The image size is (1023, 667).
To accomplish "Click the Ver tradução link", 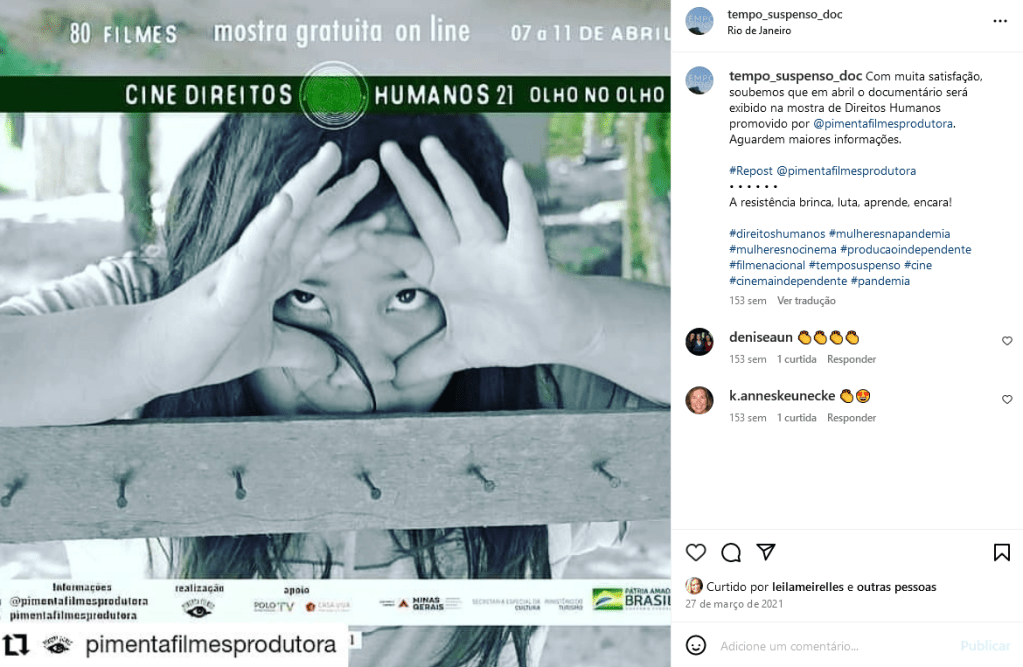I will coord(806,301).
